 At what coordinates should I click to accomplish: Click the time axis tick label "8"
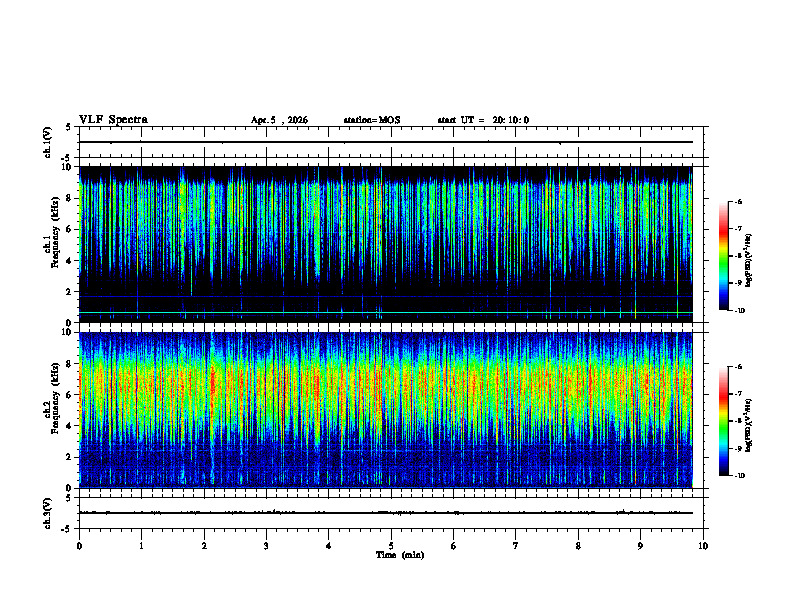tap(578, 546)
